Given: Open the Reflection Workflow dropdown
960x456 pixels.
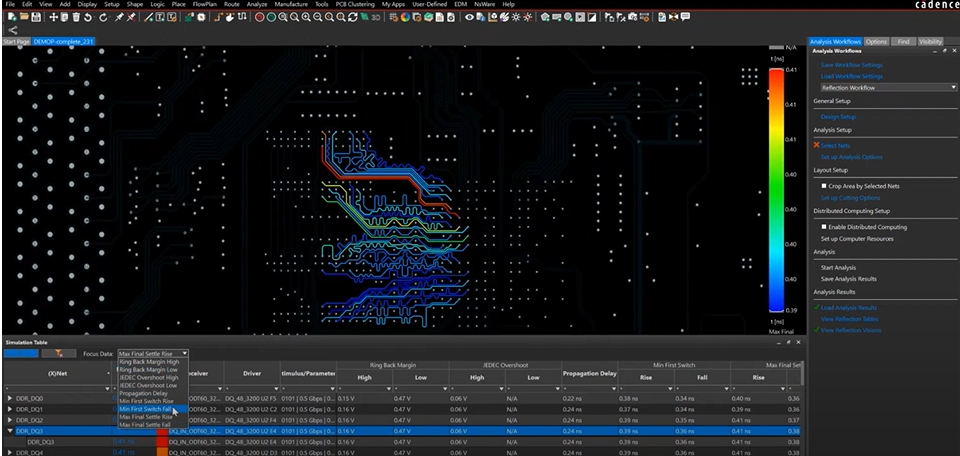Looking at the screenshot, I should [888, 88].
